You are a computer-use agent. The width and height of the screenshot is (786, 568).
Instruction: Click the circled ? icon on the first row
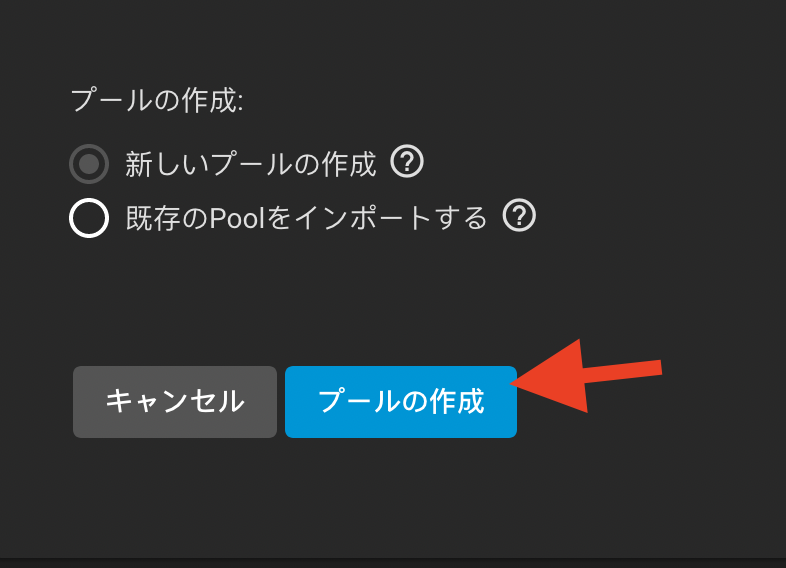click(x=407, y=161)
